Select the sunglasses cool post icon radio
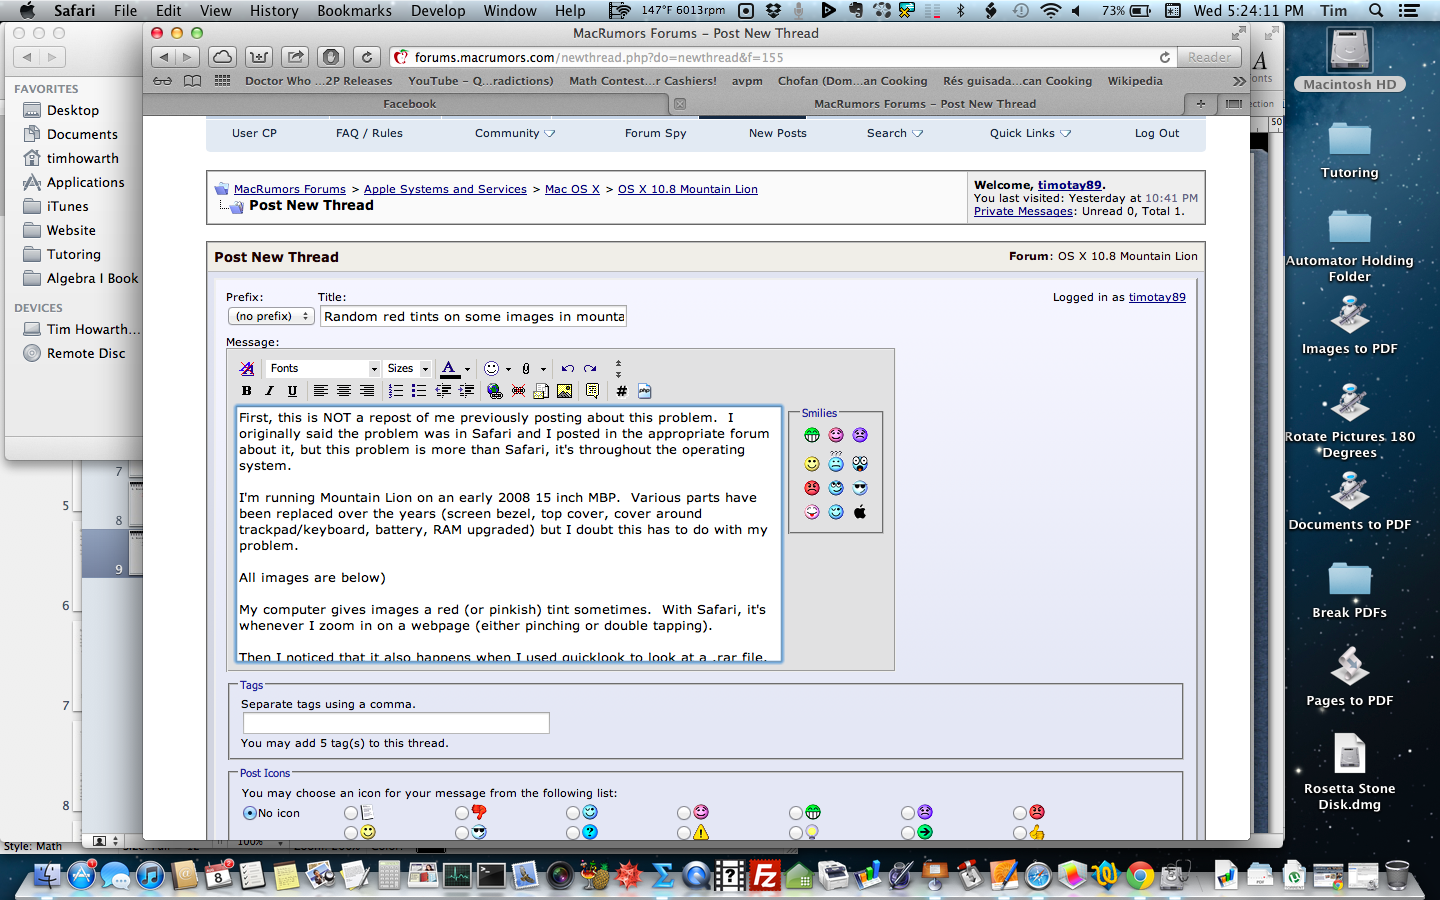The width and height of the screenshot is (1440, 900). [x=462, y=832]
